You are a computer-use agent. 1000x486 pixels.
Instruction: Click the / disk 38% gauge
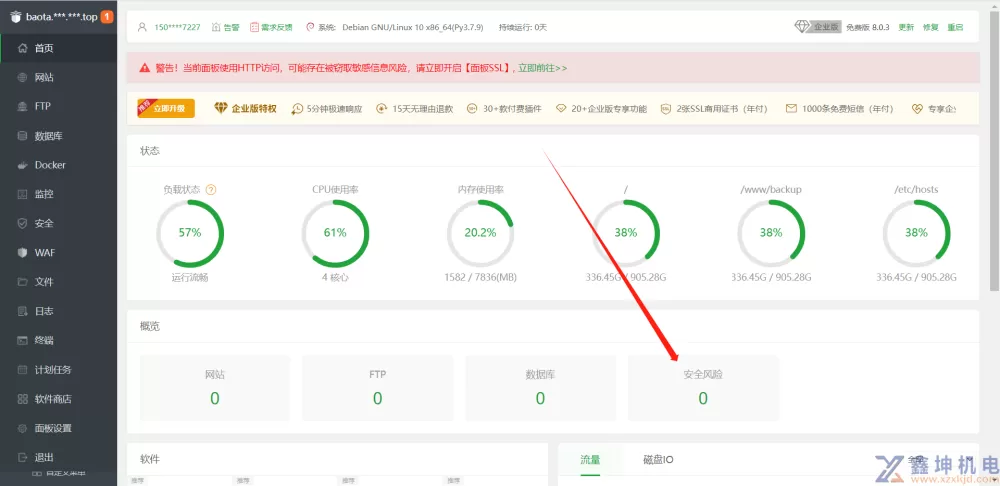pyautogui.click(x=626, y=233)
